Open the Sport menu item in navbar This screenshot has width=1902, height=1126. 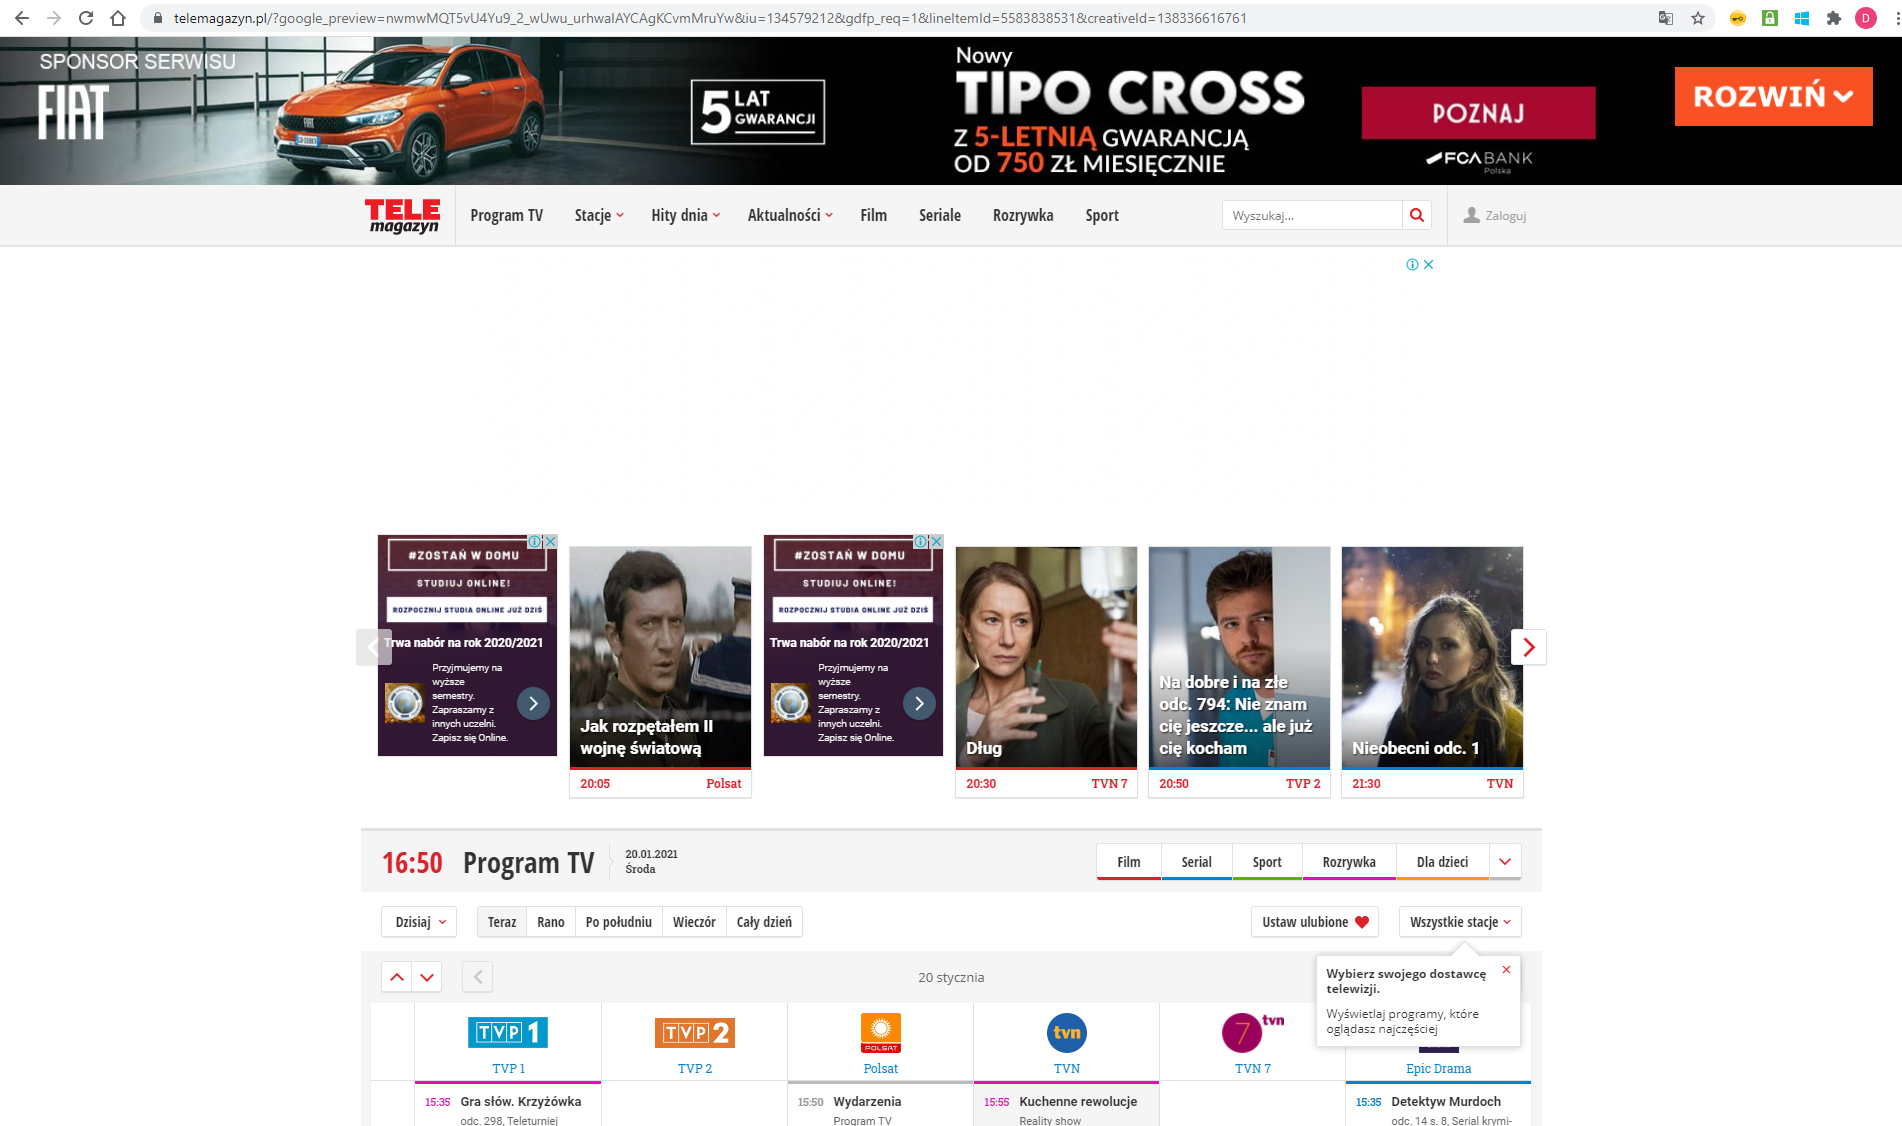[1102, 215]
